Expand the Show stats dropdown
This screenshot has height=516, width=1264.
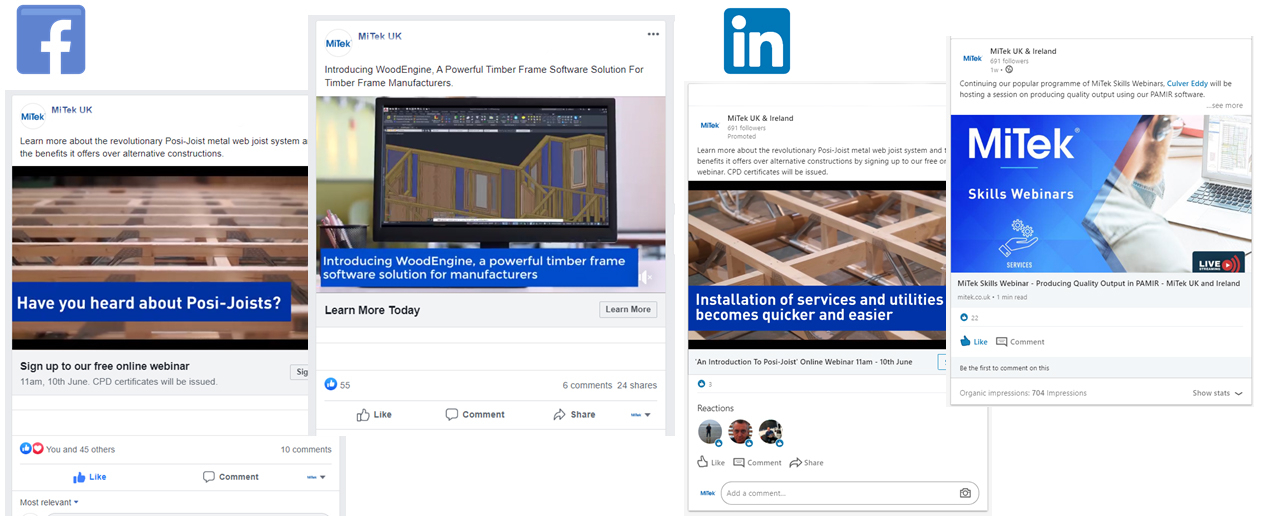point(1218,393)
